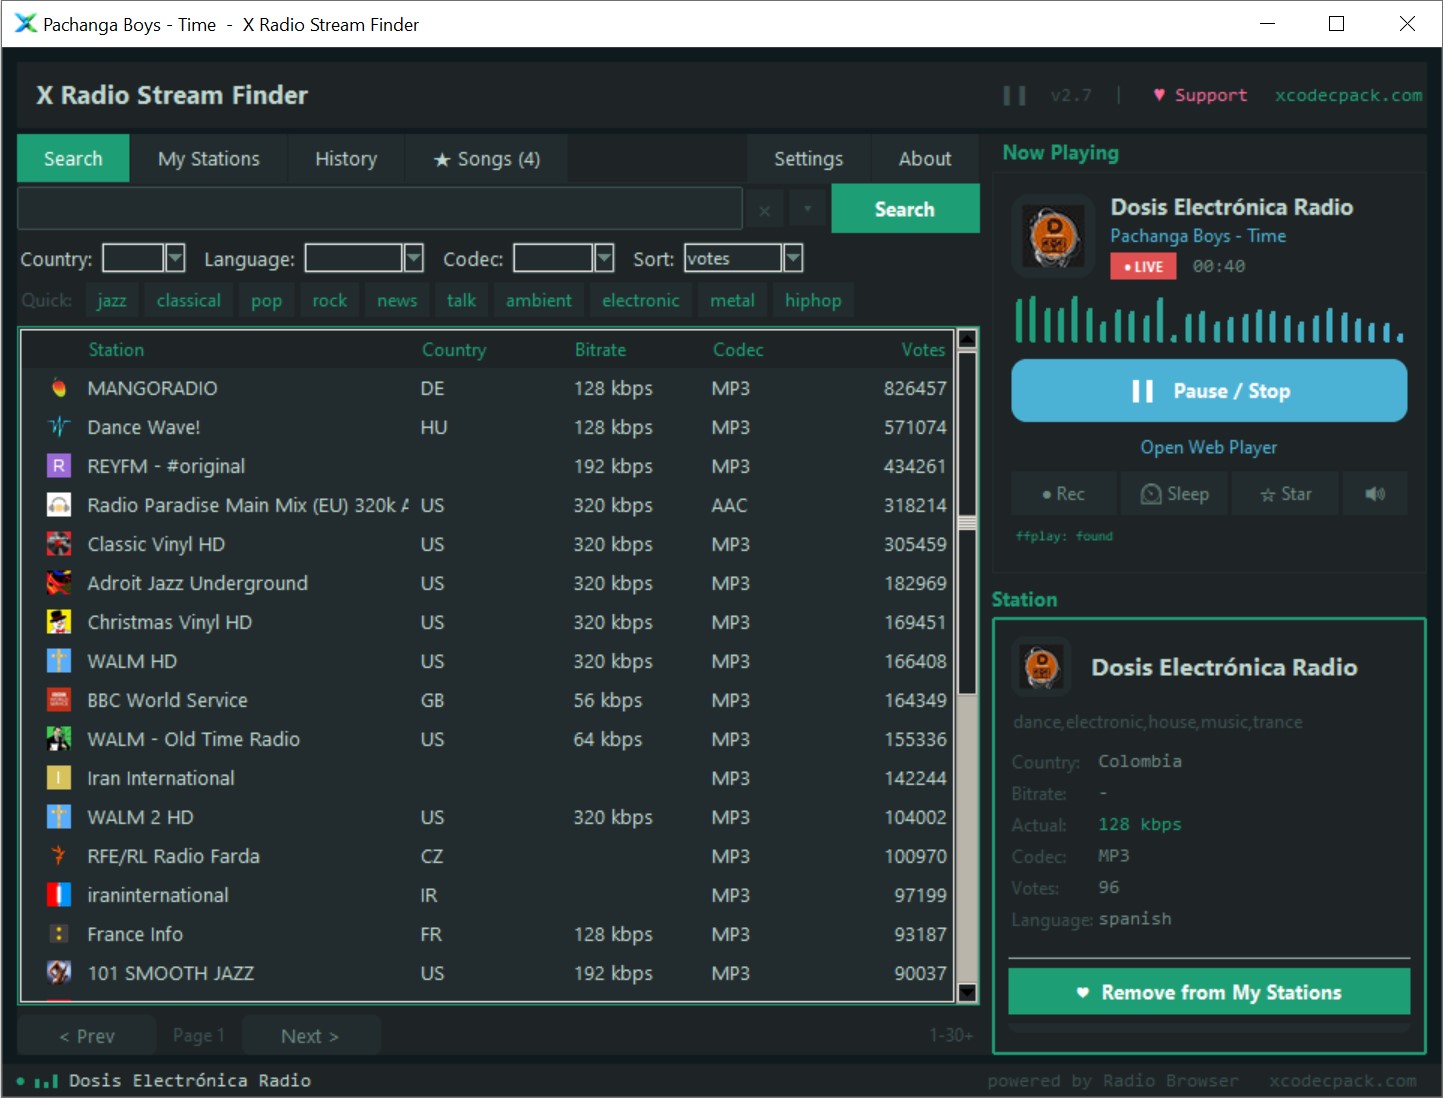Open the Sort dropdown set to votes

pos(792,259)
